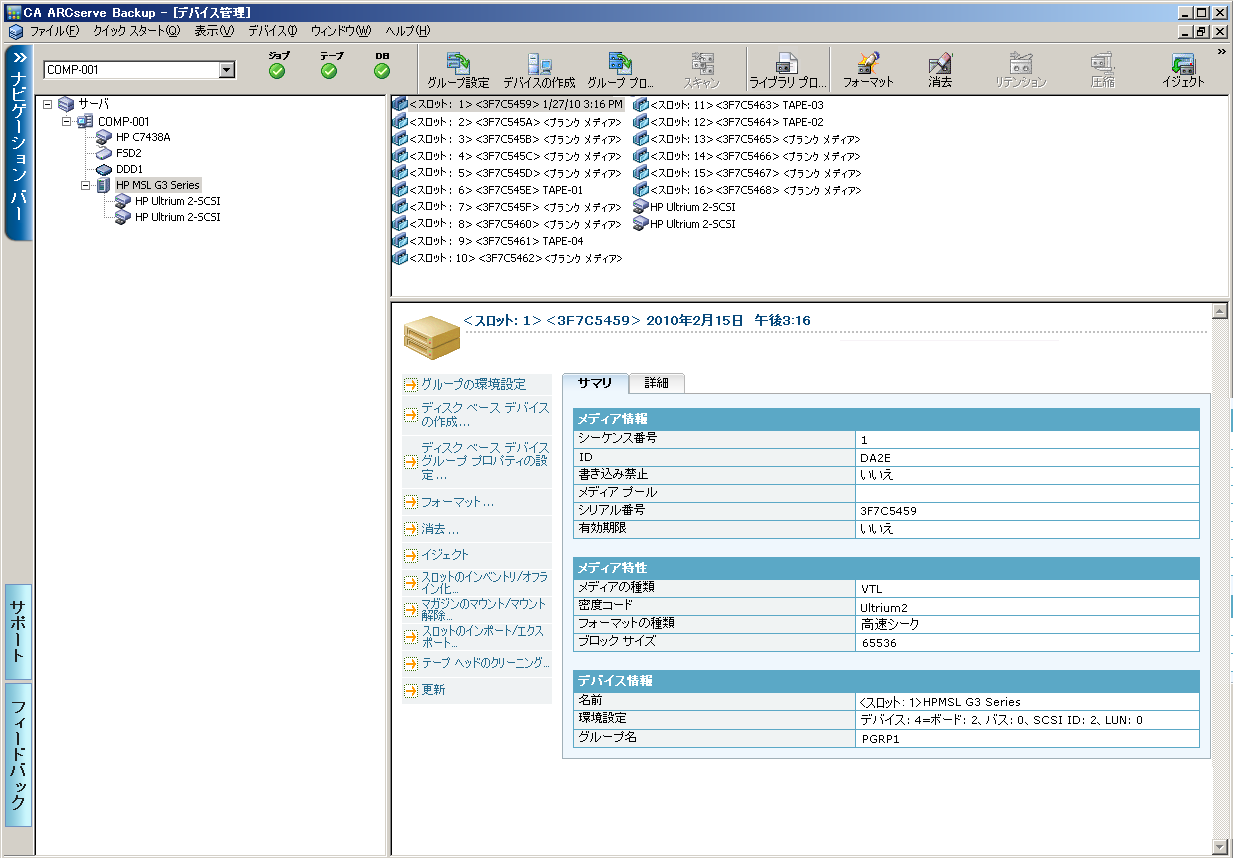Select slot 6 TAPE-01 media item
The width and height of the screenshot is (1233, 858).
click(495, 190)
